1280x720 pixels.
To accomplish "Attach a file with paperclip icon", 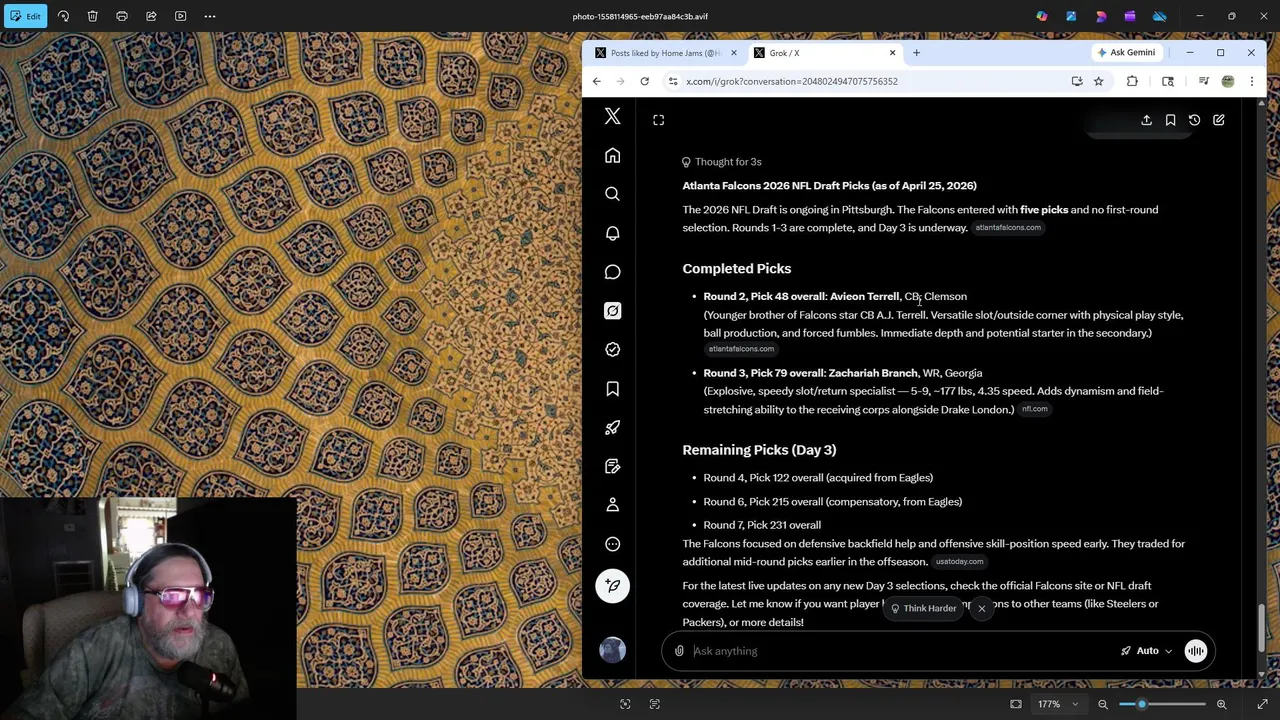I will (x=679, y=651).
